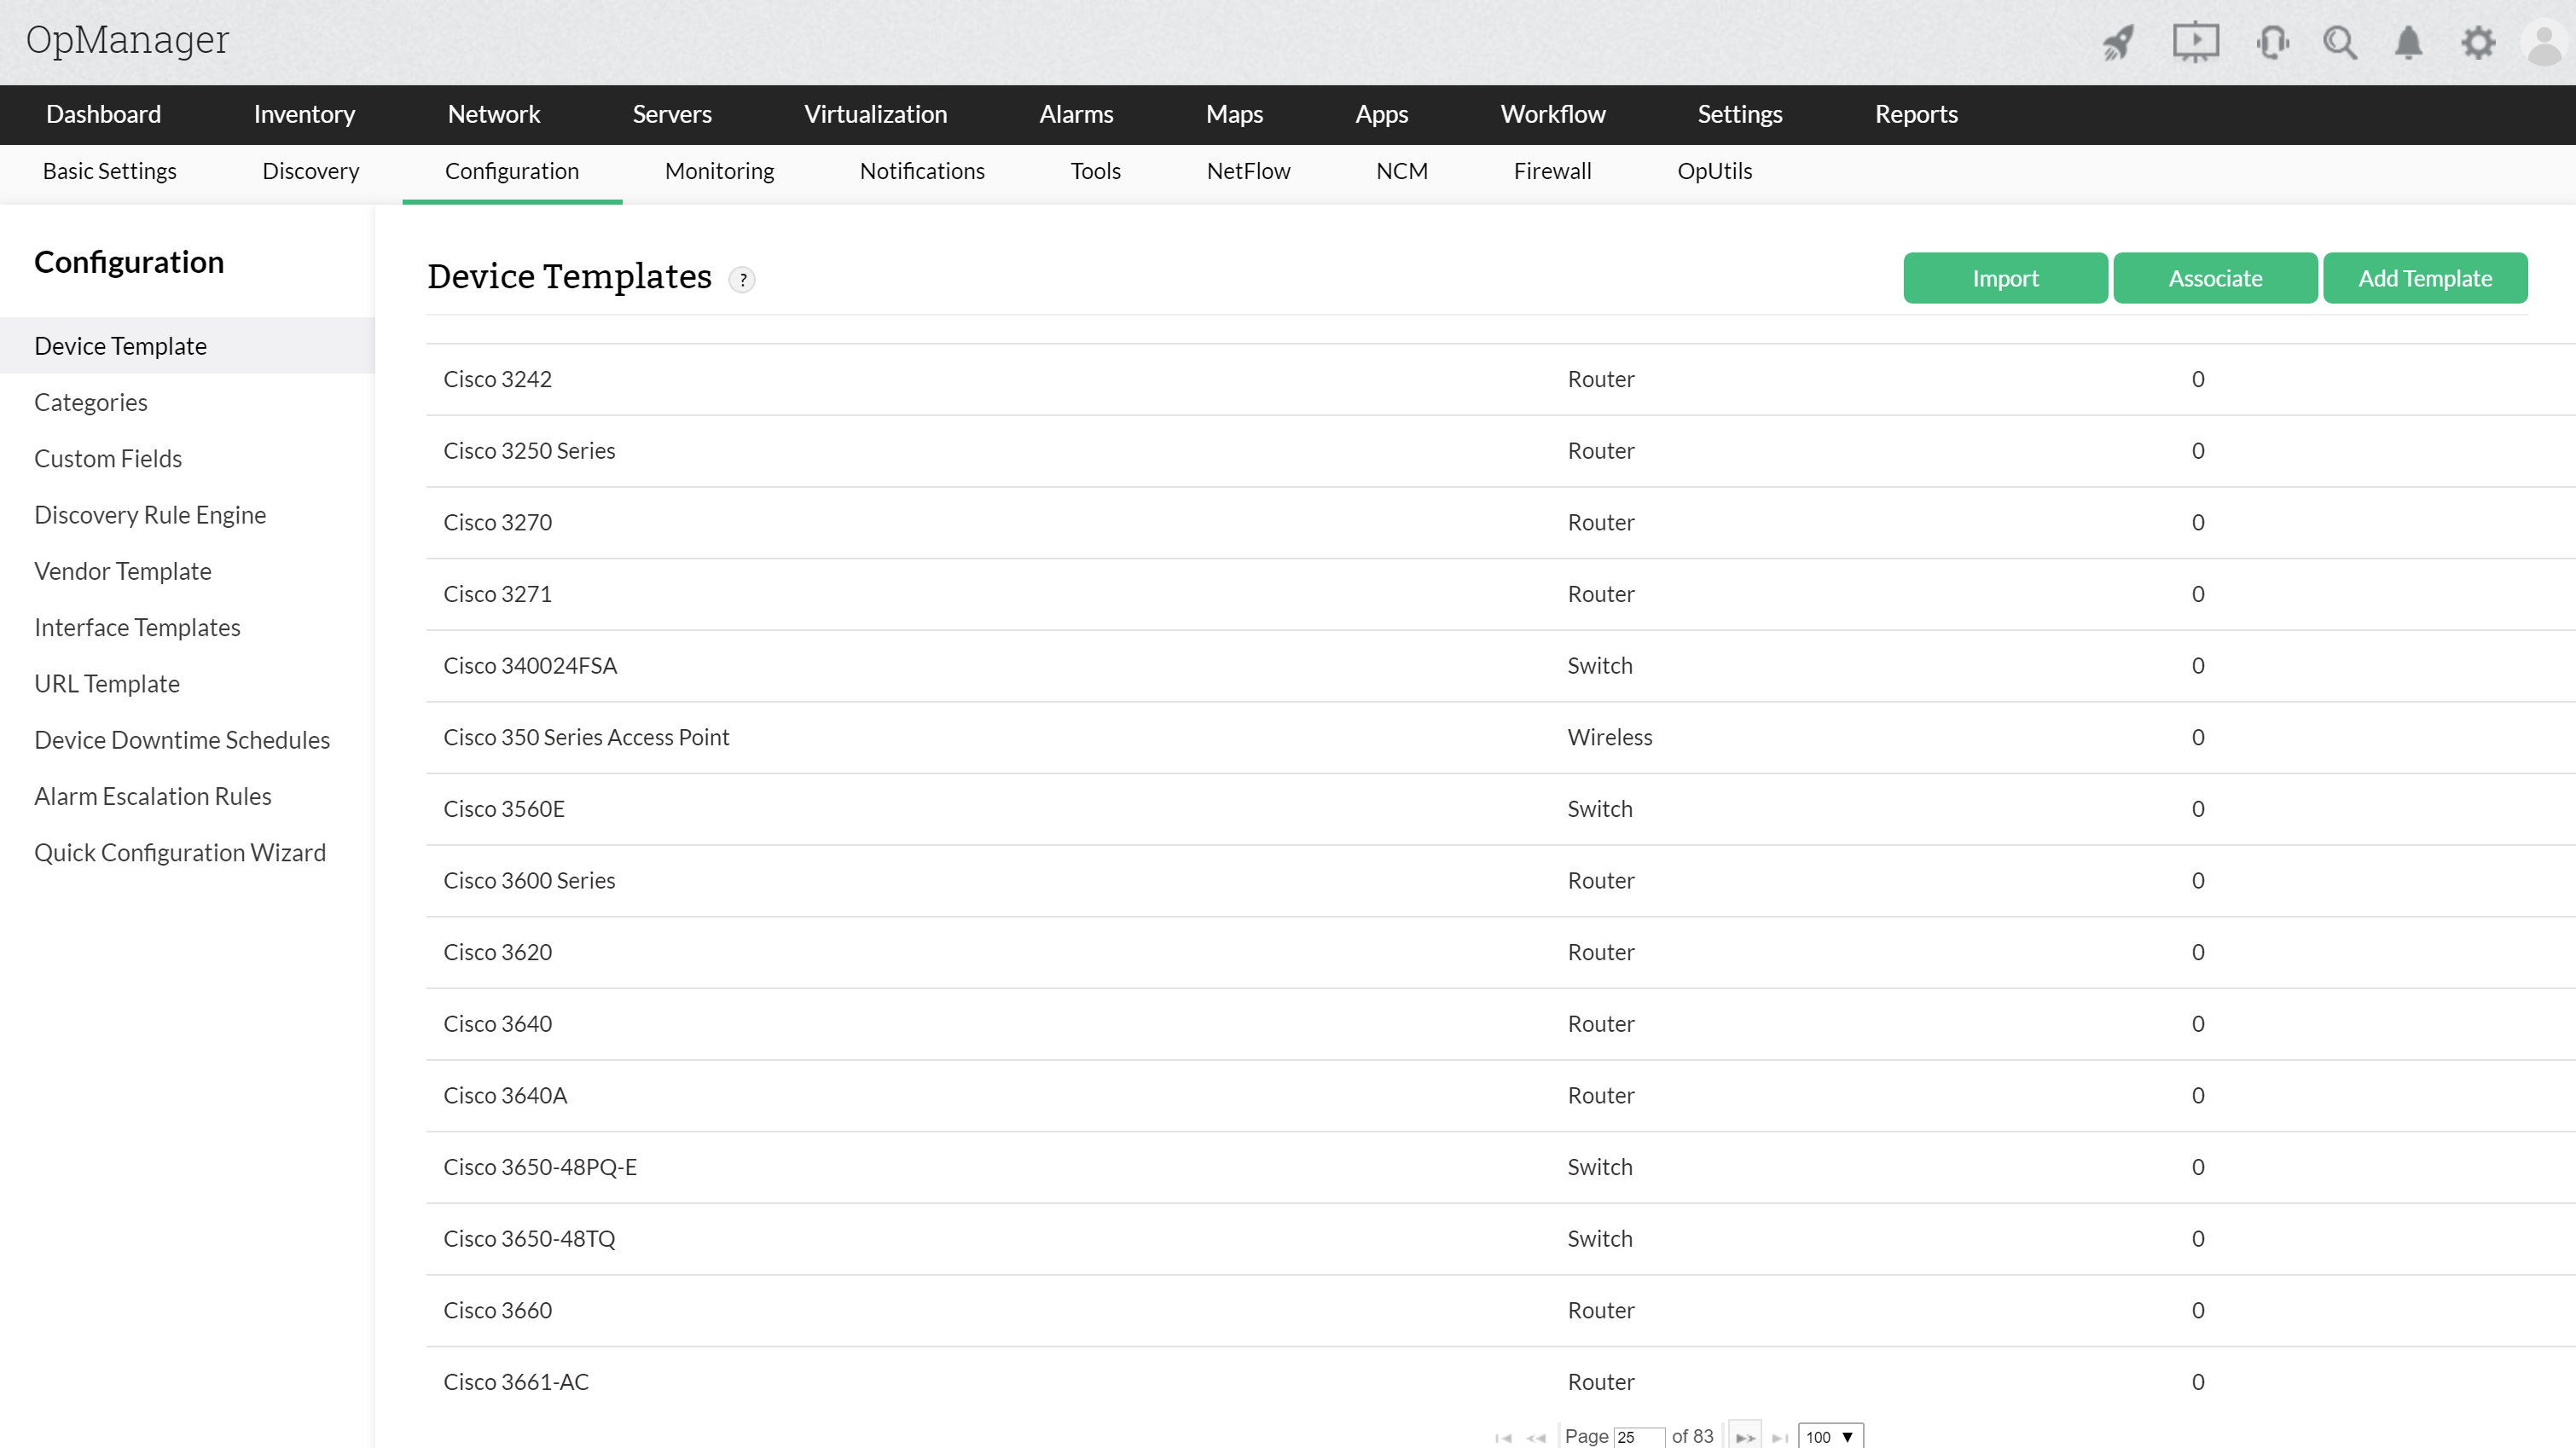
Task: Open the presentation screen icon in header
Action: tap(2195, 42)
